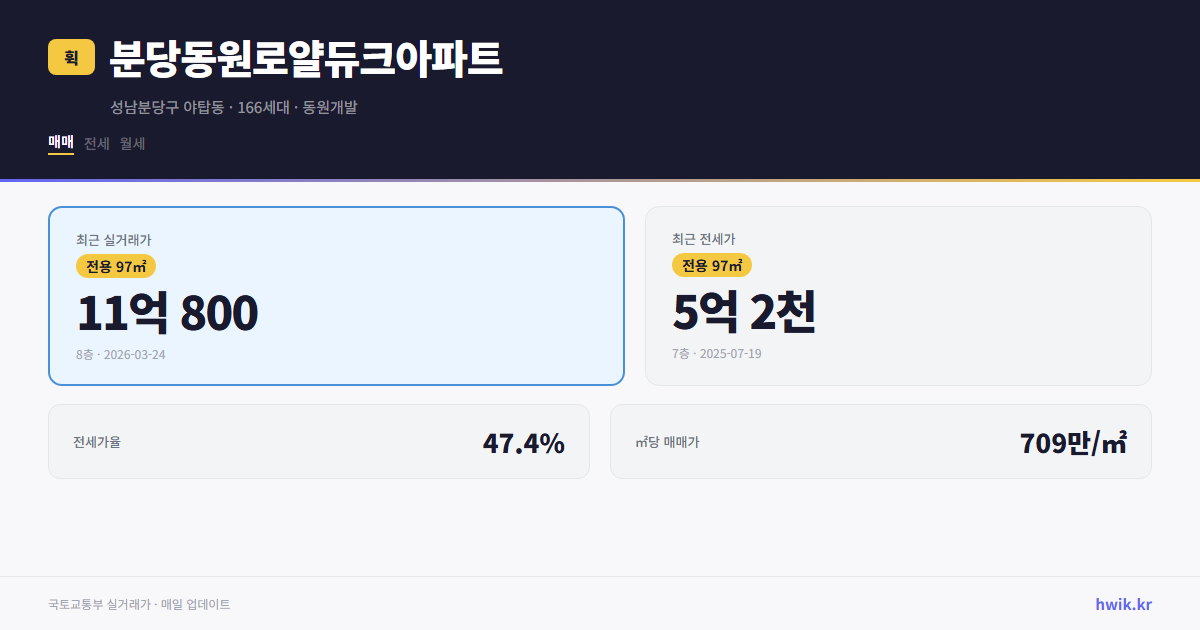Click the 5억 2천 jeonse price figure

(747, 313)
